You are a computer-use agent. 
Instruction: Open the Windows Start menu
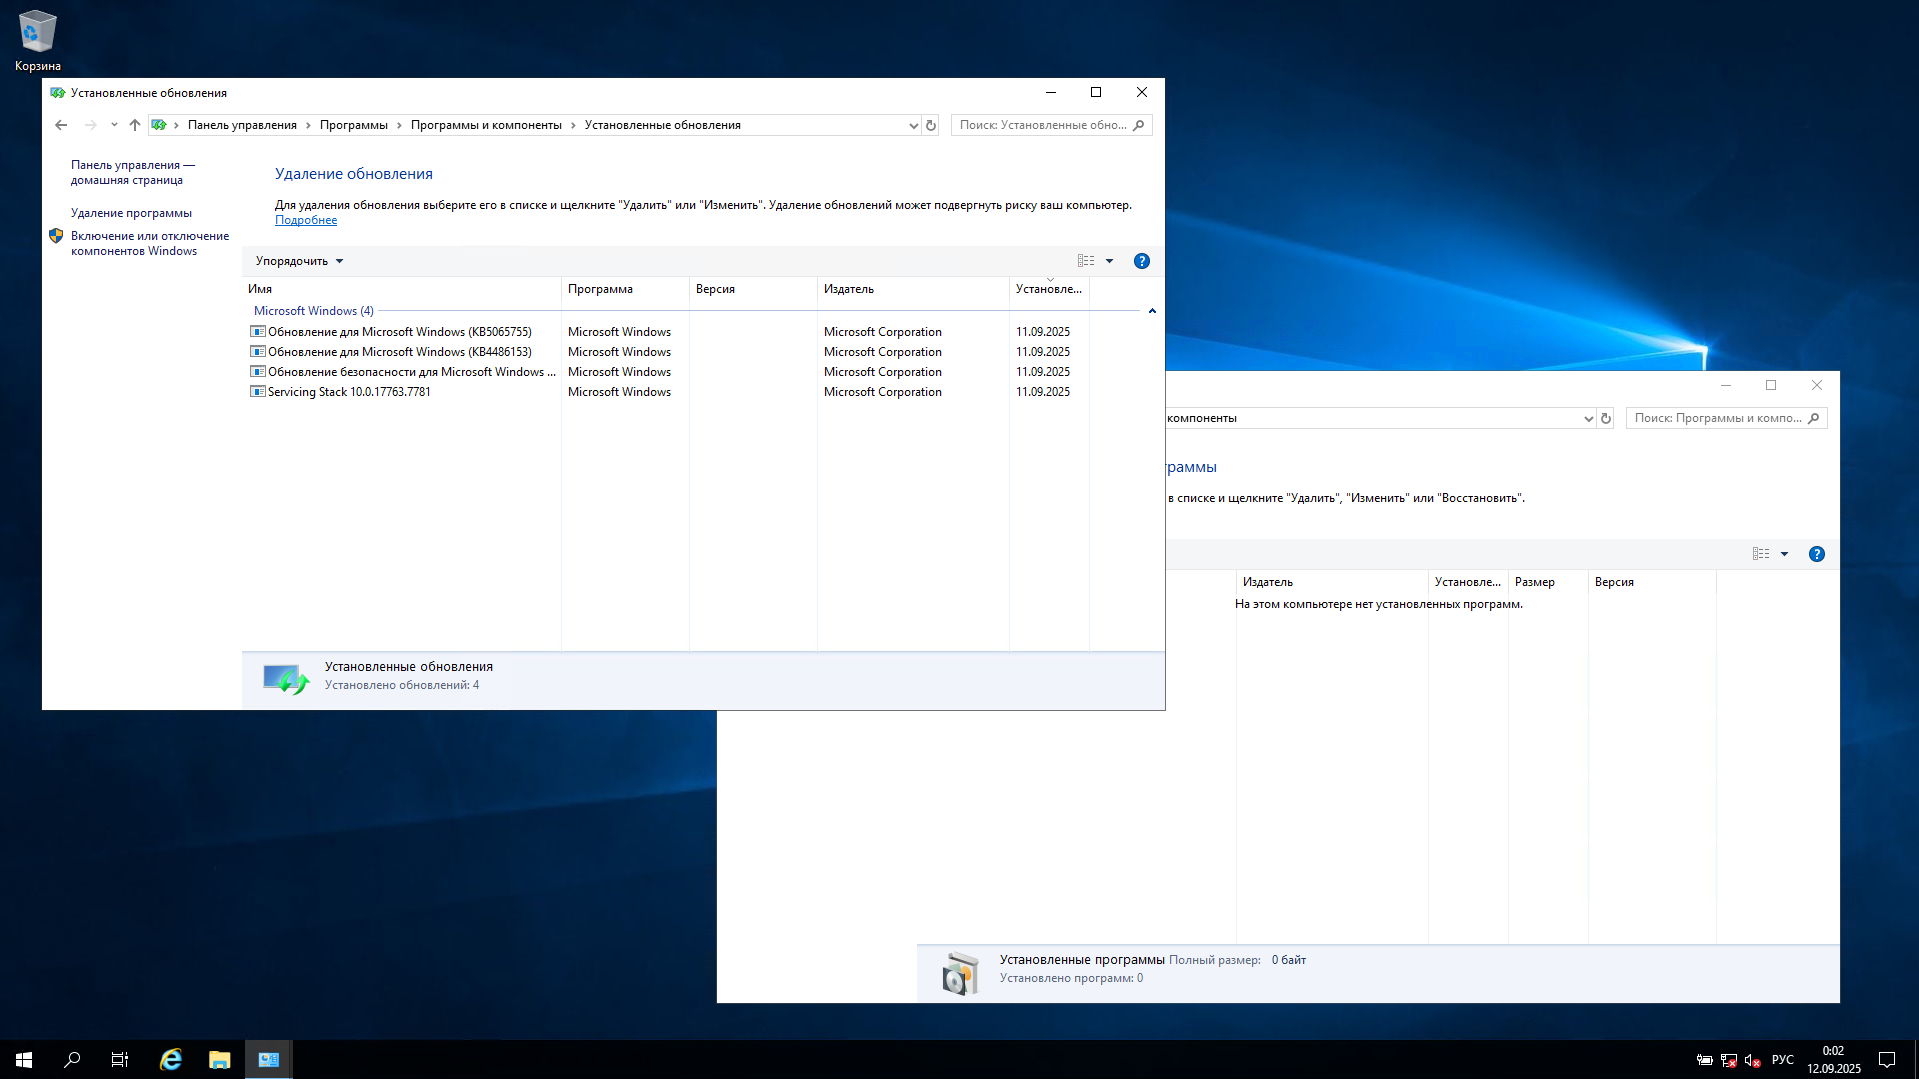point(24,1060)
